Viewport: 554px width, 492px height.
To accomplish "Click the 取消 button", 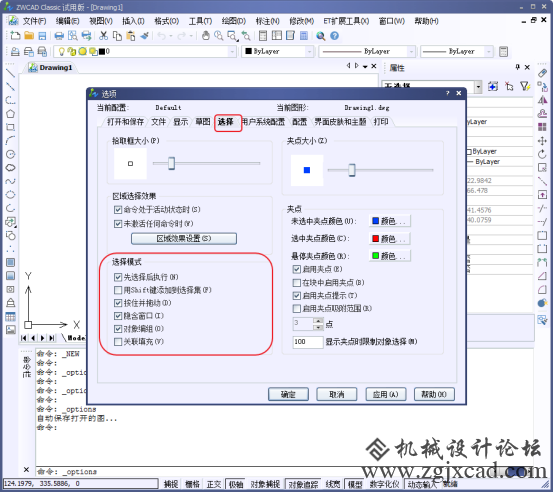I will click(337, 394).
